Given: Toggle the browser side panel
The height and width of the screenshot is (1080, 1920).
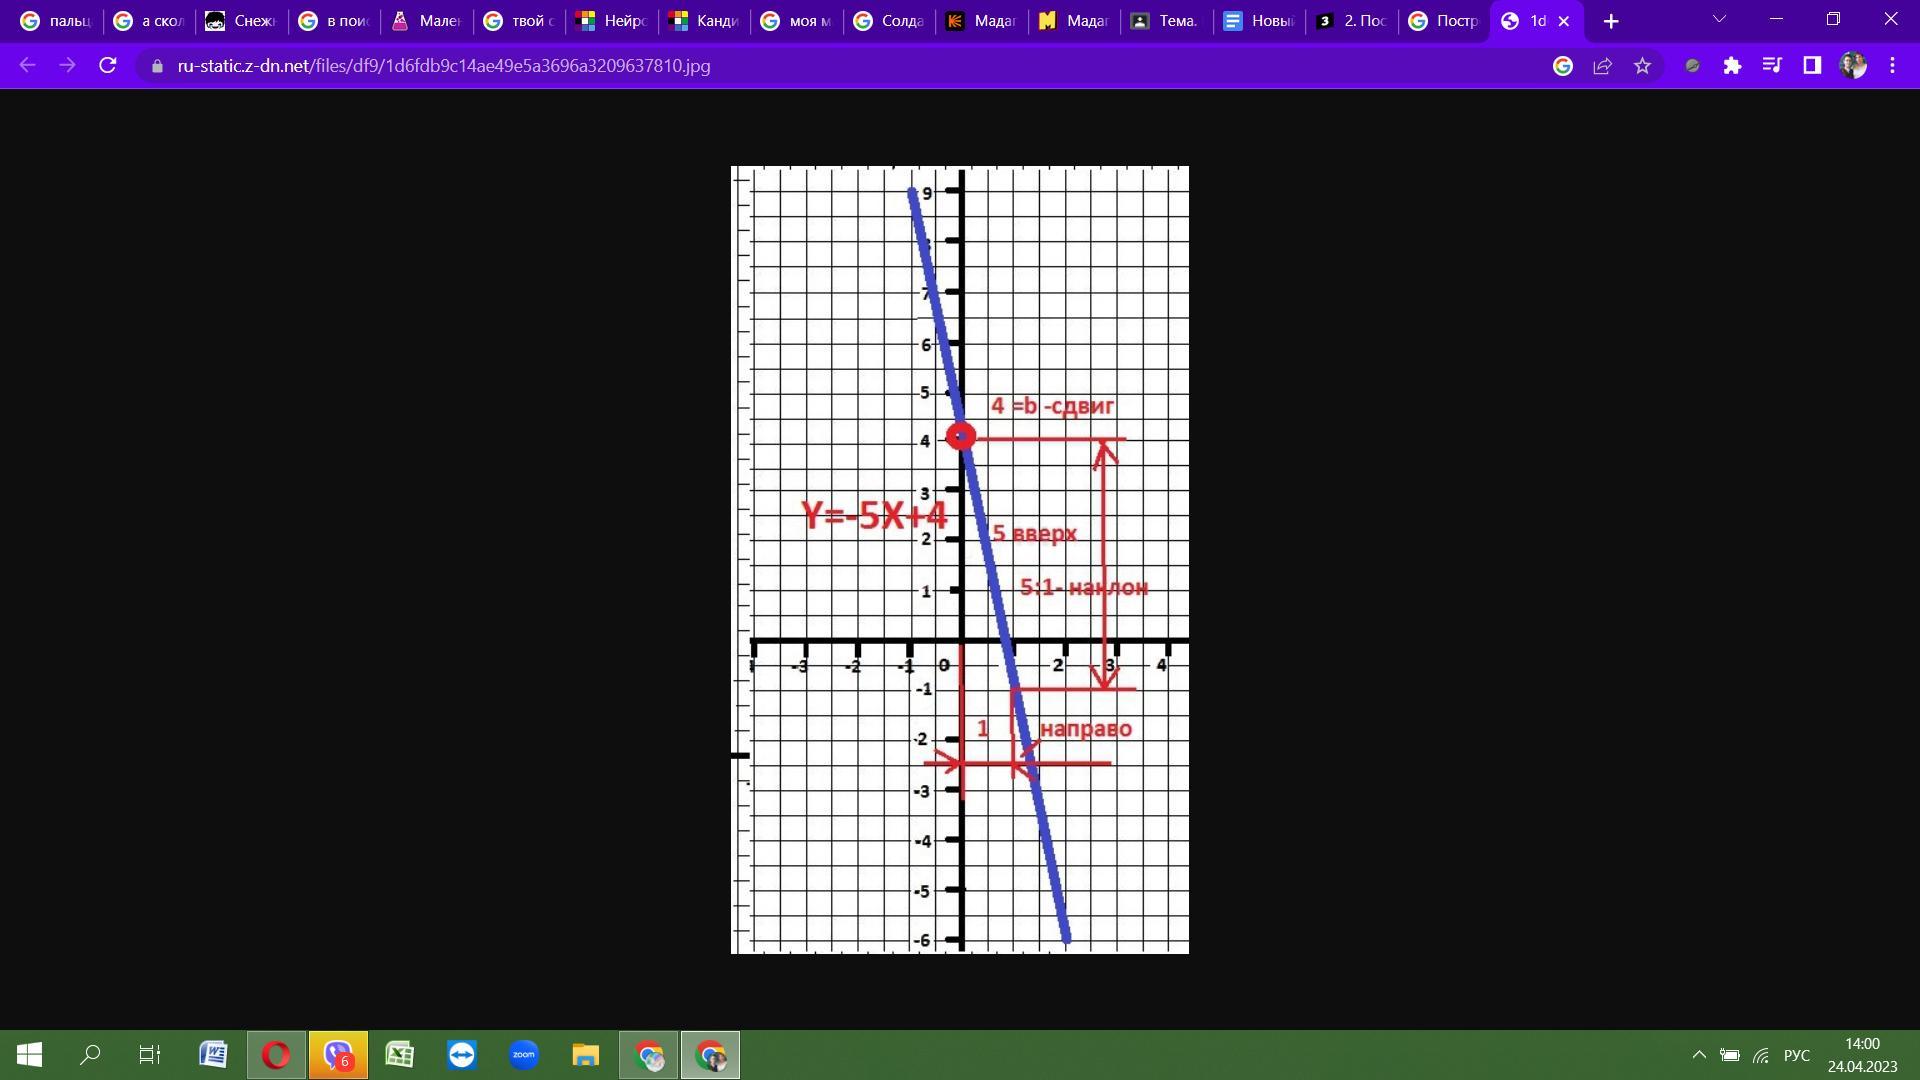Looking at the screenshot, I should point(1812,66).
